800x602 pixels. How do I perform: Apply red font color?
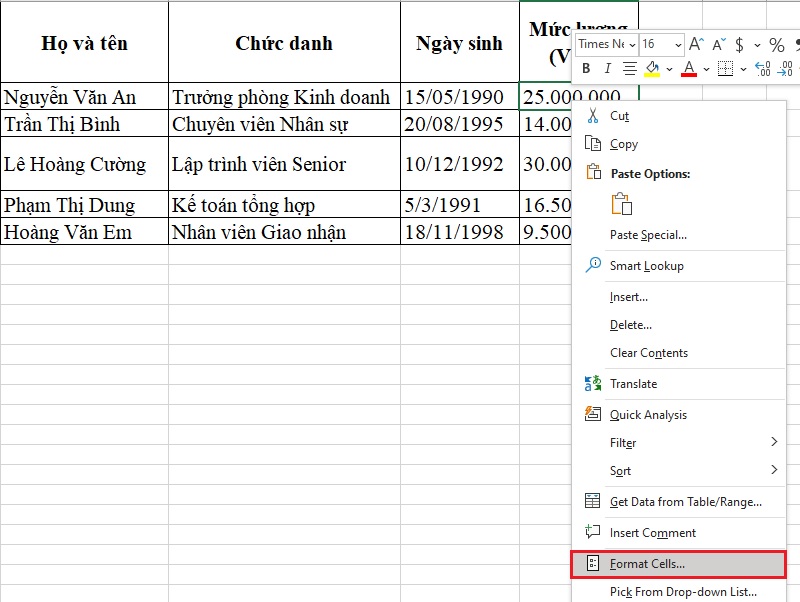coord(689,68)
